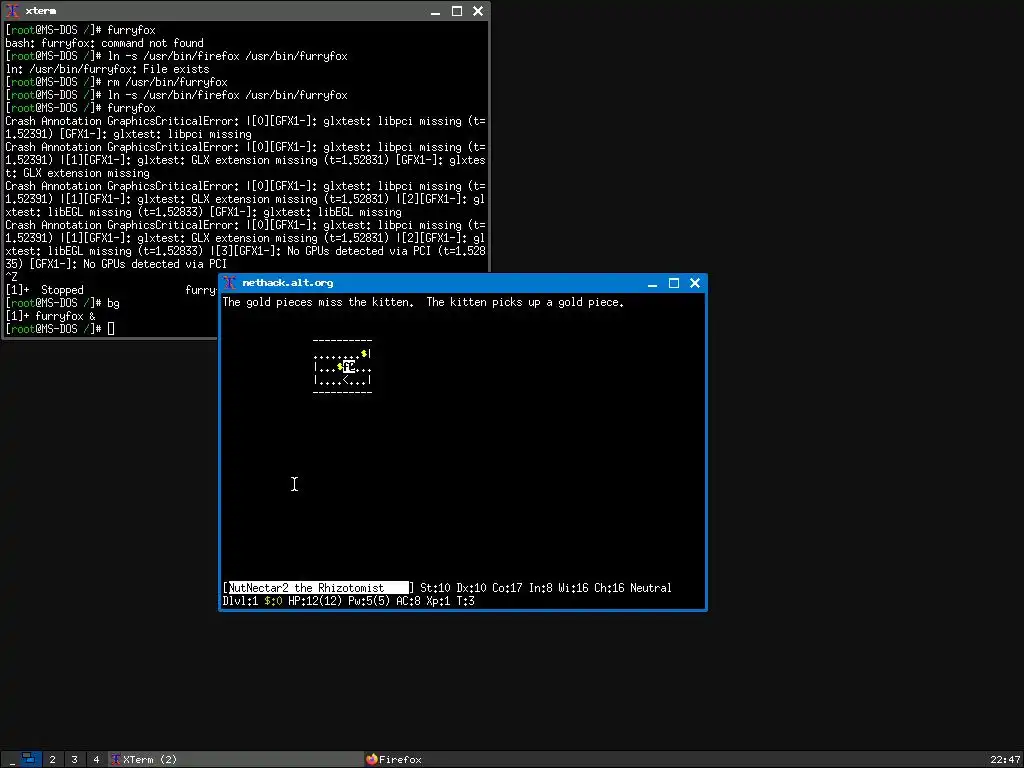
Task: Click the 'Neutral' alignment text
Action: pos(650,588)
